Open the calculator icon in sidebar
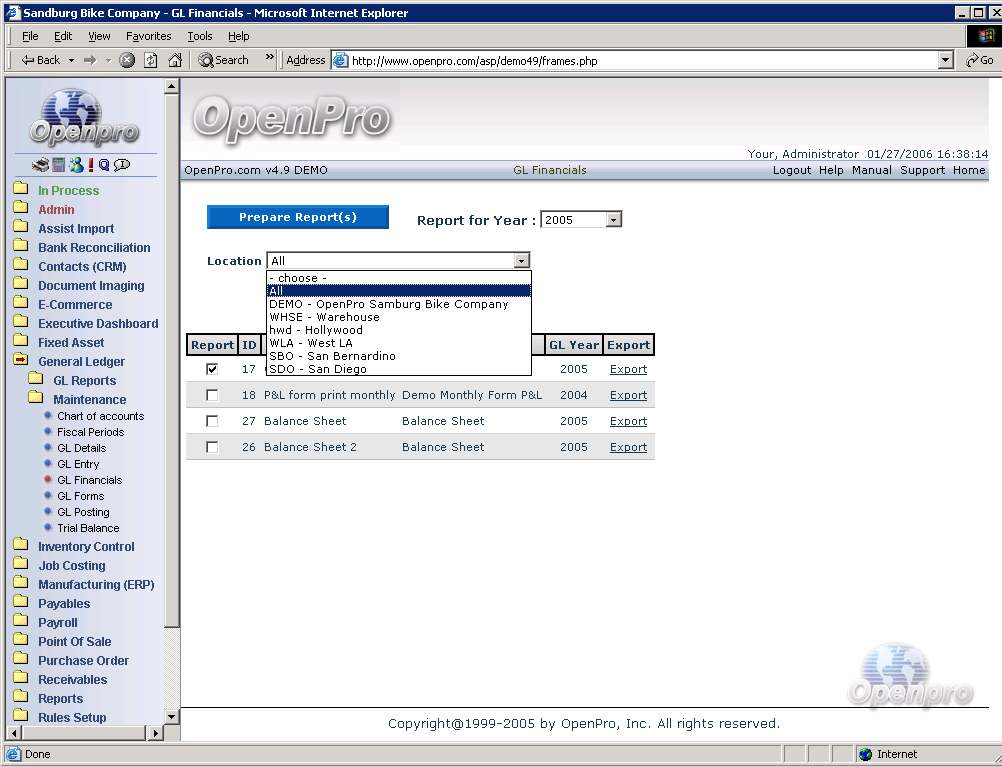Viewport: 1002px width, 767px height. tap(59, 165)
